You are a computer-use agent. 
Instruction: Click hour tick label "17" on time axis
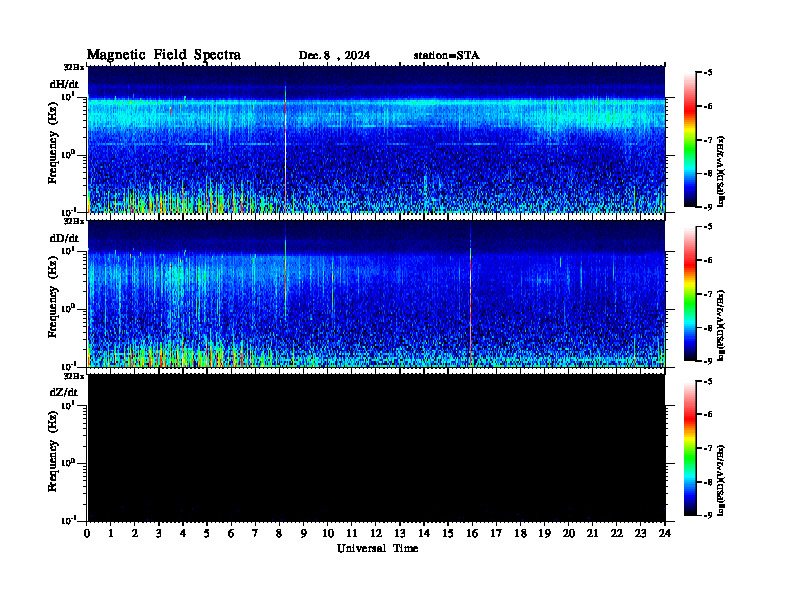point(497,534)
